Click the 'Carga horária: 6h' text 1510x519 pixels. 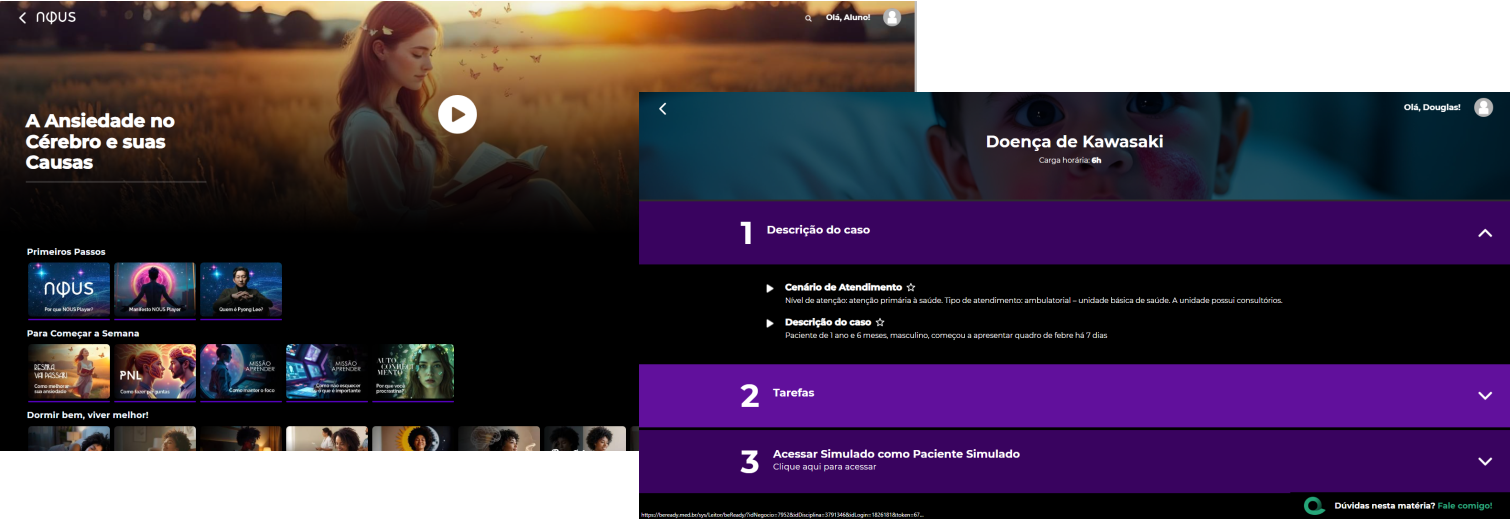point(1070,160)
